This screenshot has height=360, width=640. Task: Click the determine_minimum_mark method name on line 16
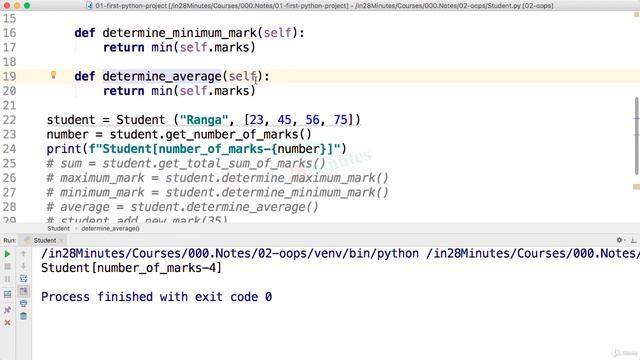[x=180, y=33]
